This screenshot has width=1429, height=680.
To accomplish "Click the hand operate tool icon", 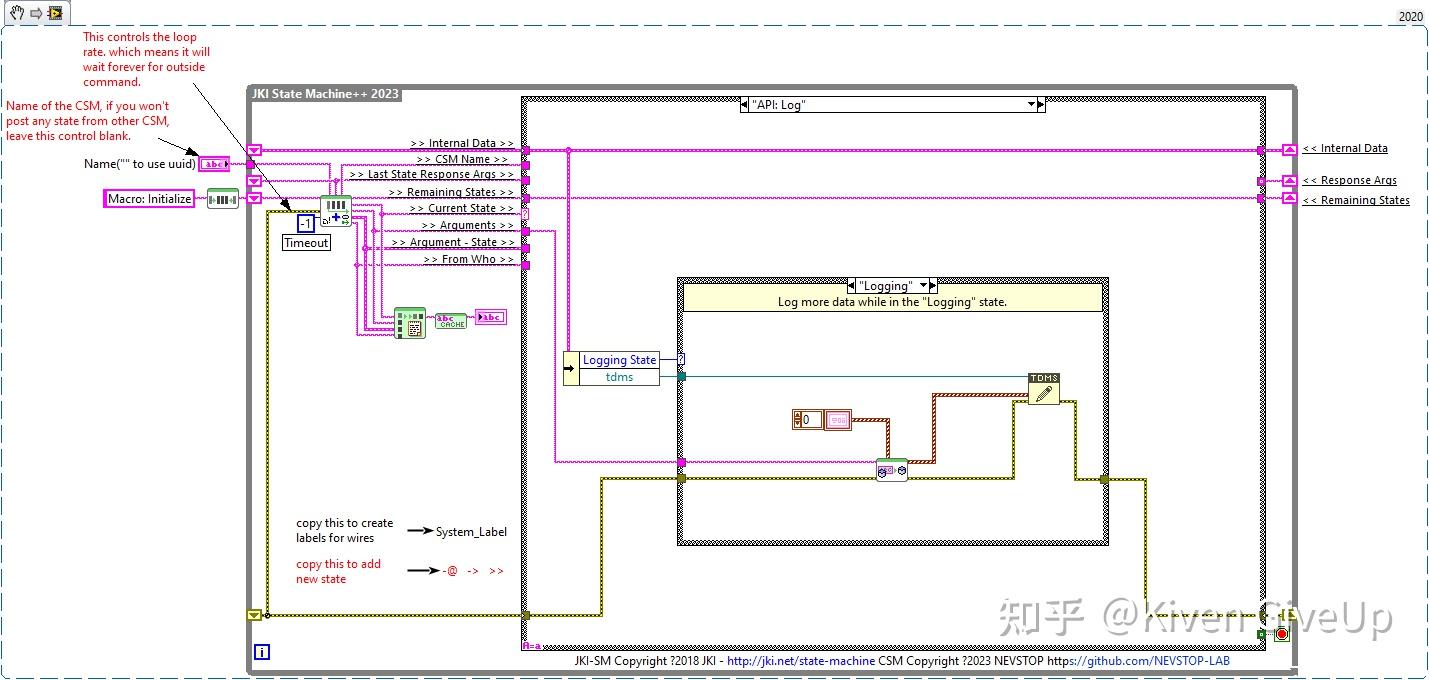I will click(16, 14).
